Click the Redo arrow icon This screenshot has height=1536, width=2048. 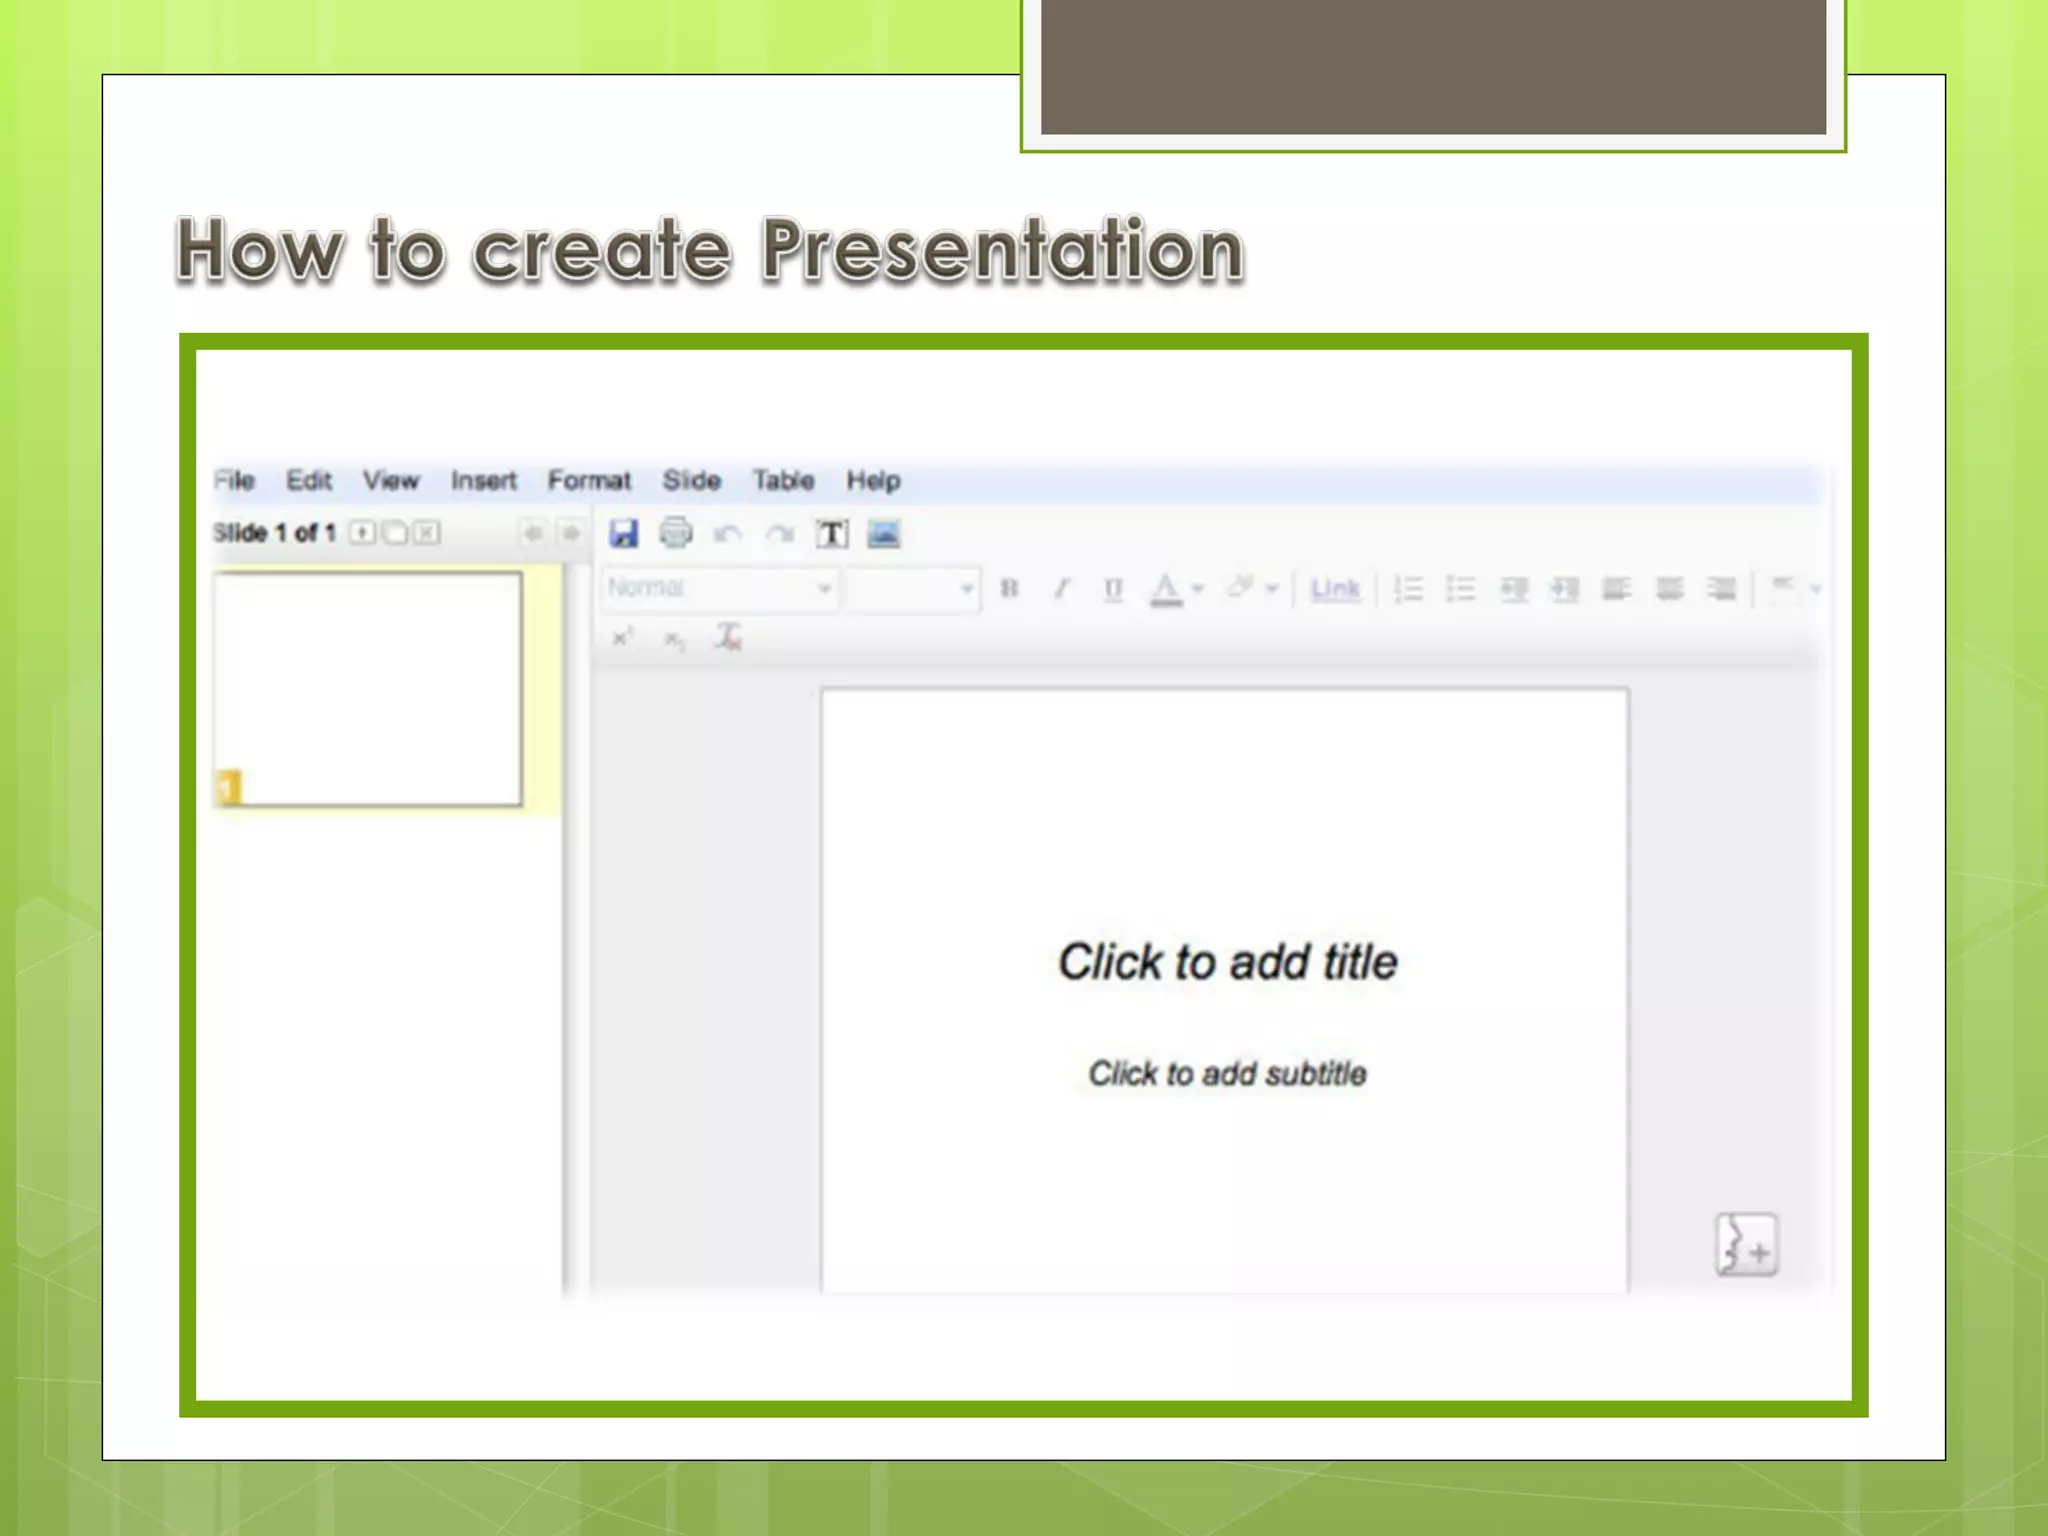click(779, 535)
